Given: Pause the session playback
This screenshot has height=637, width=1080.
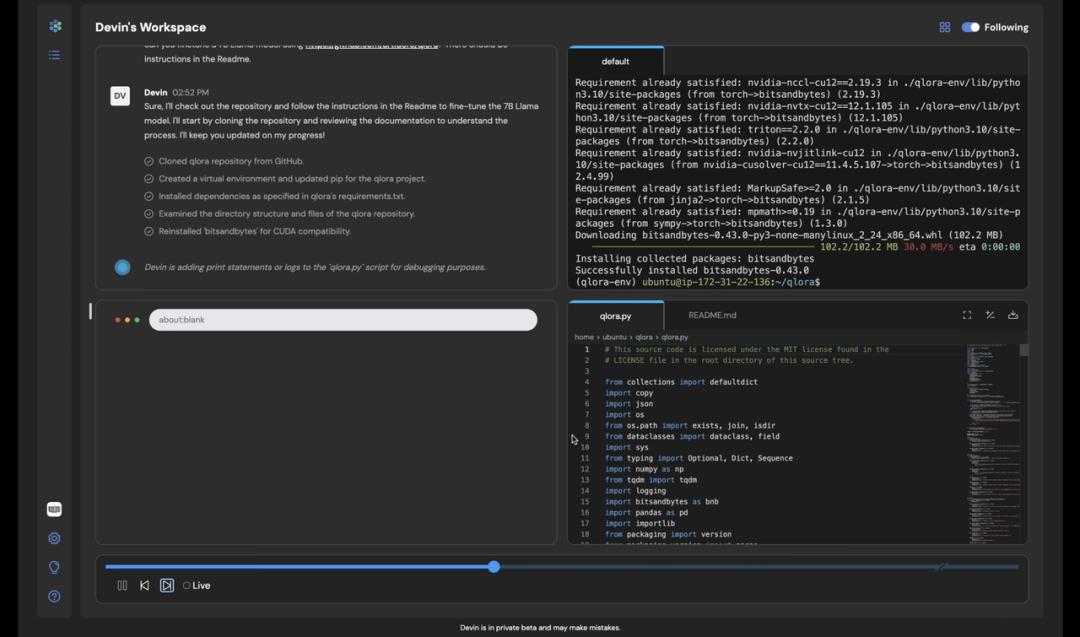Looking at the screenshot, I should click(122, 586).
